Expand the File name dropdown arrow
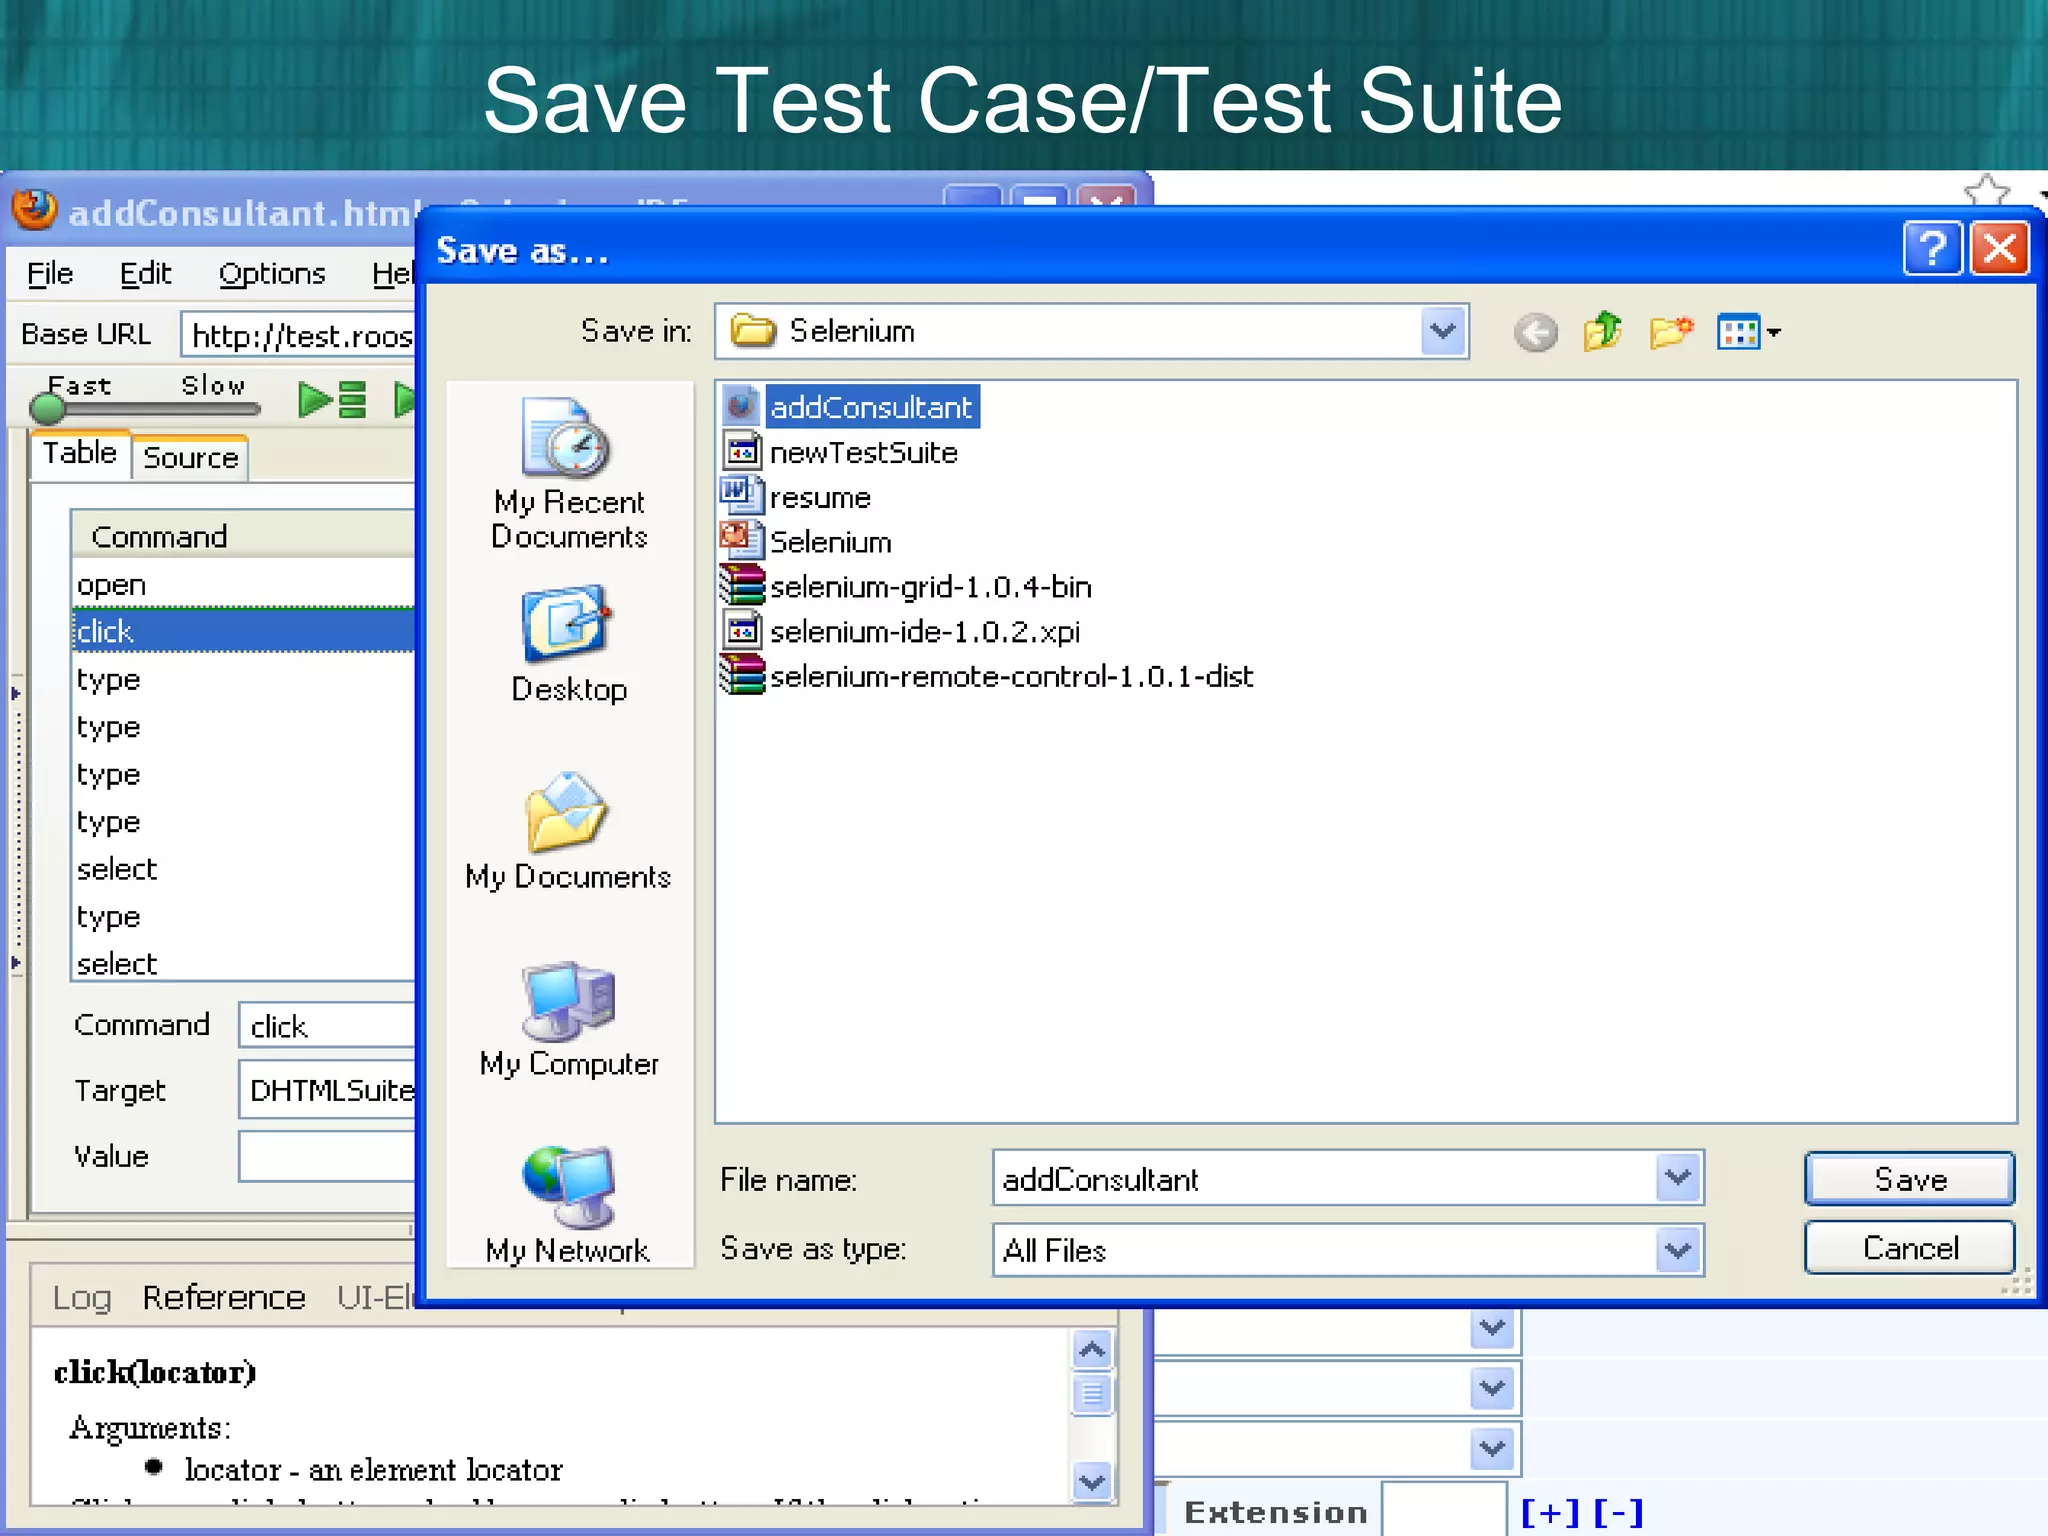This screenshot has height=1536, width=2048. (1678, 1178)
